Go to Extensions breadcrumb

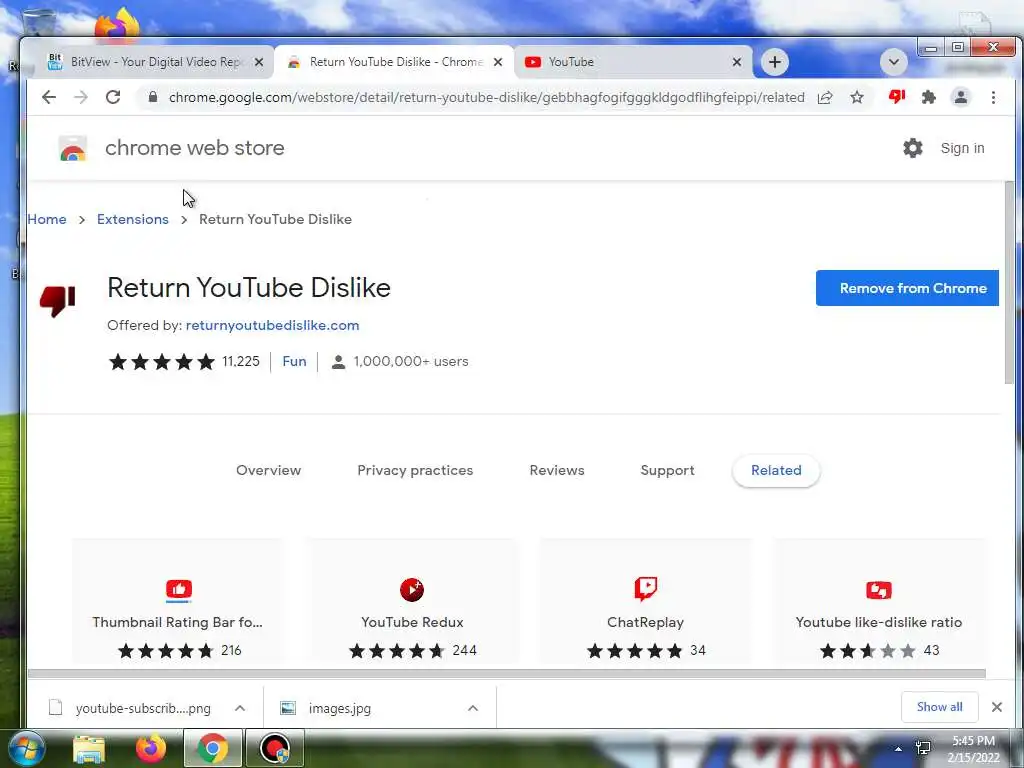click(133, 219)
